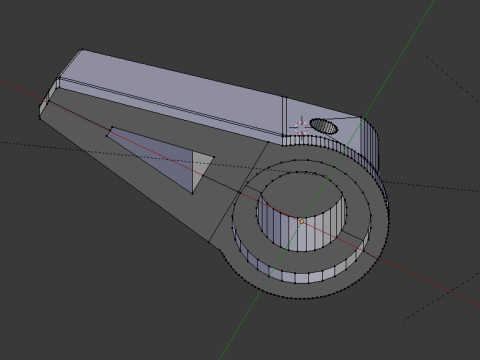The image size is (480, 360).
Task: Click the red-white 3D cursor crosshair
Action: [x=301, y=128]
